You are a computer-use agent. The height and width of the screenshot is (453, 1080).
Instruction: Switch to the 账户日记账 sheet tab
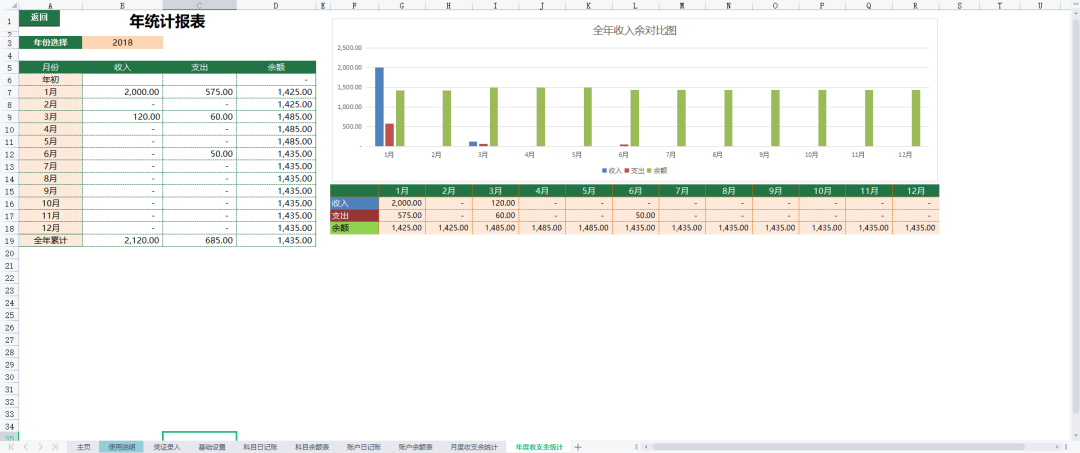click(x=364, y=447)
